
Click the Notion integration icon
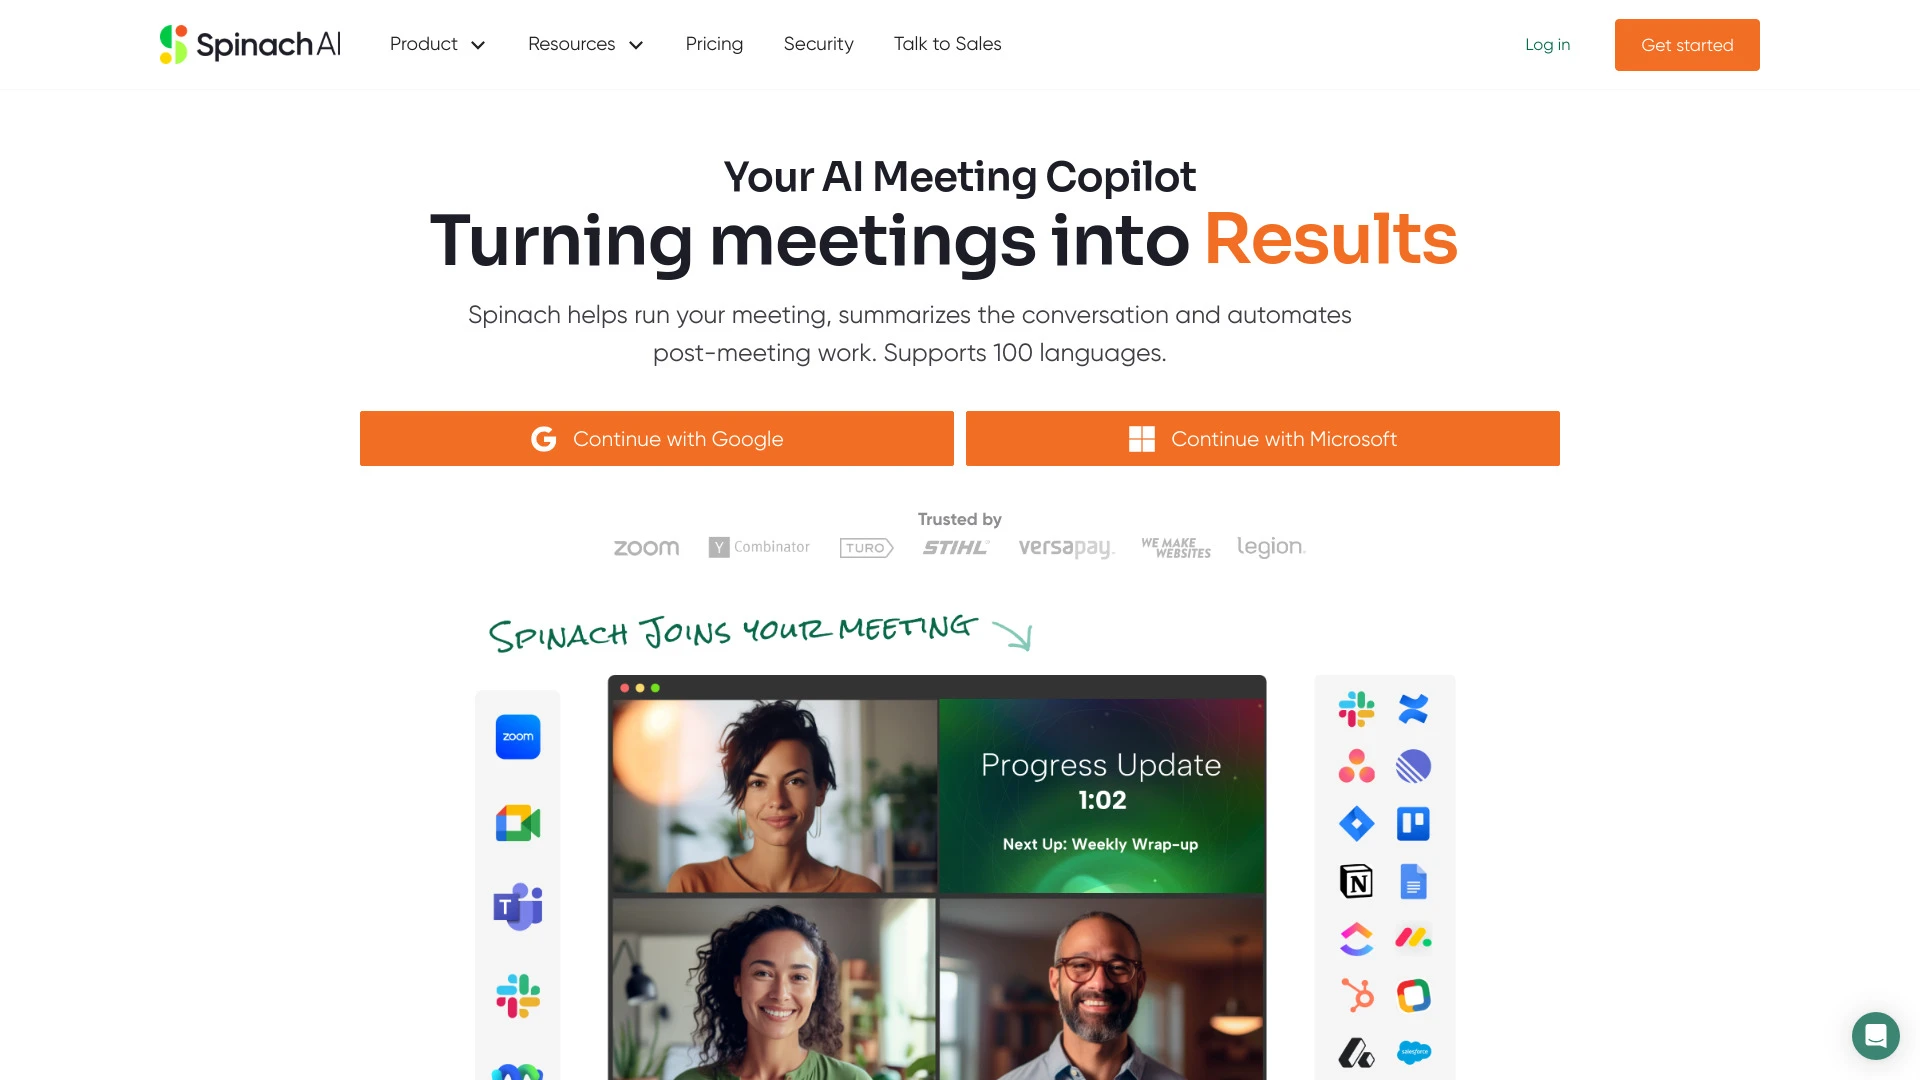click(1356, 881)
